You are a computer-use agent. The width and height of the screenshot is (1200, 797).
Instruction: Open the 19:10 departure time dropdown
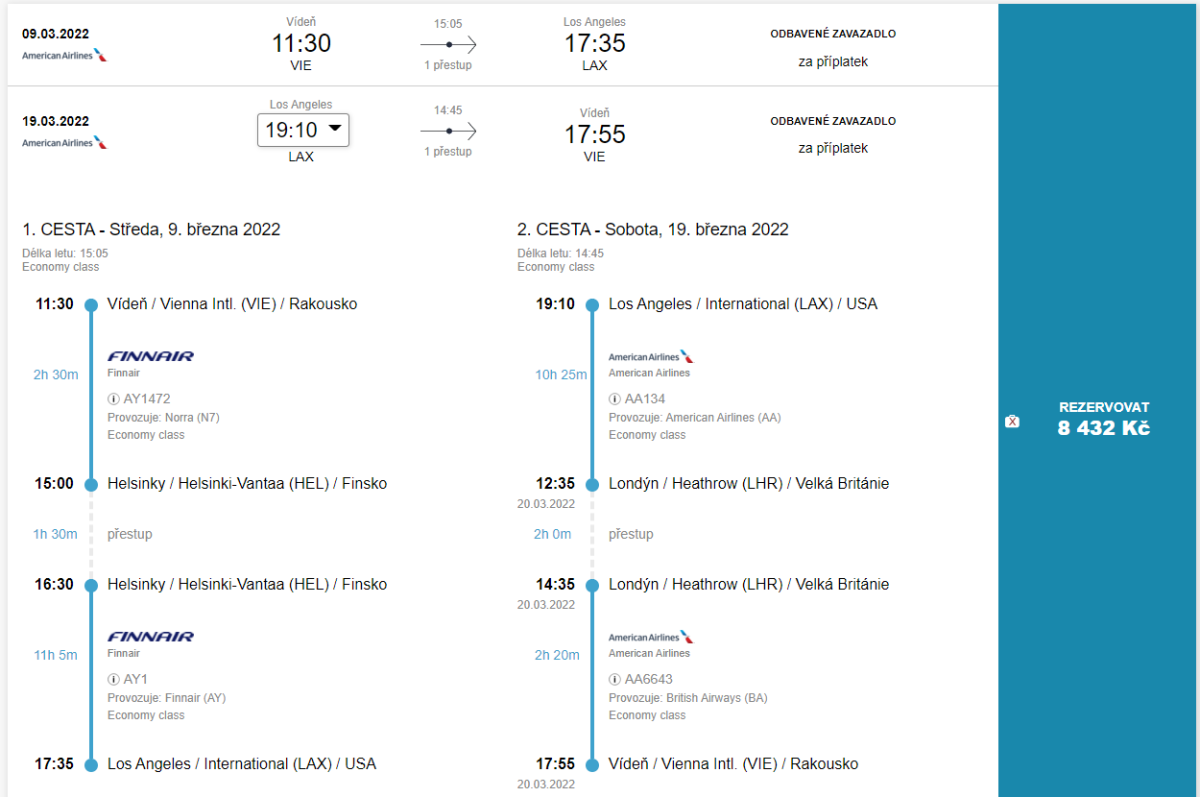pyautogui.click(x=303, y=130)
